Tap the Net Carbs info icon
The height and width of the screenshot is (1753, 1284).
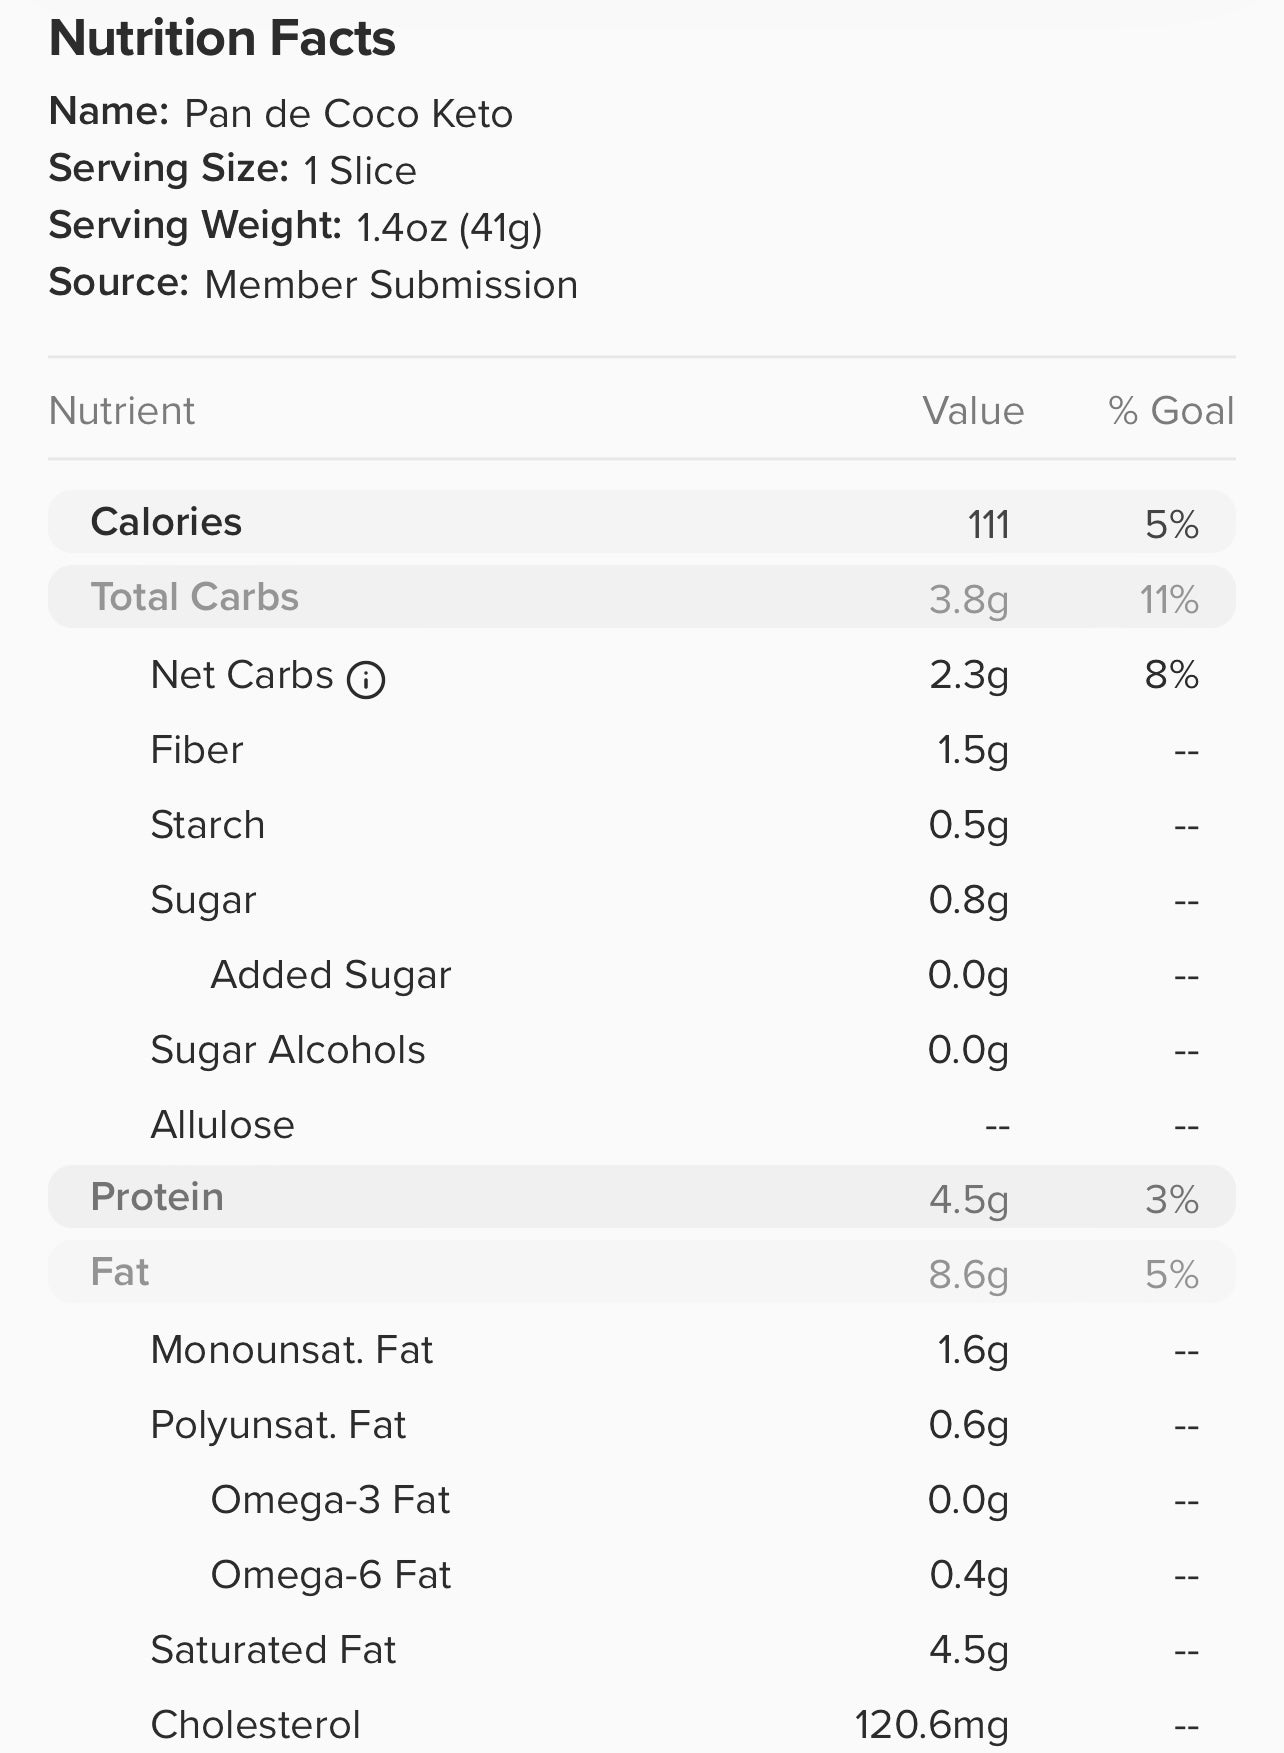pyautogui.click(x=366, y=680)
